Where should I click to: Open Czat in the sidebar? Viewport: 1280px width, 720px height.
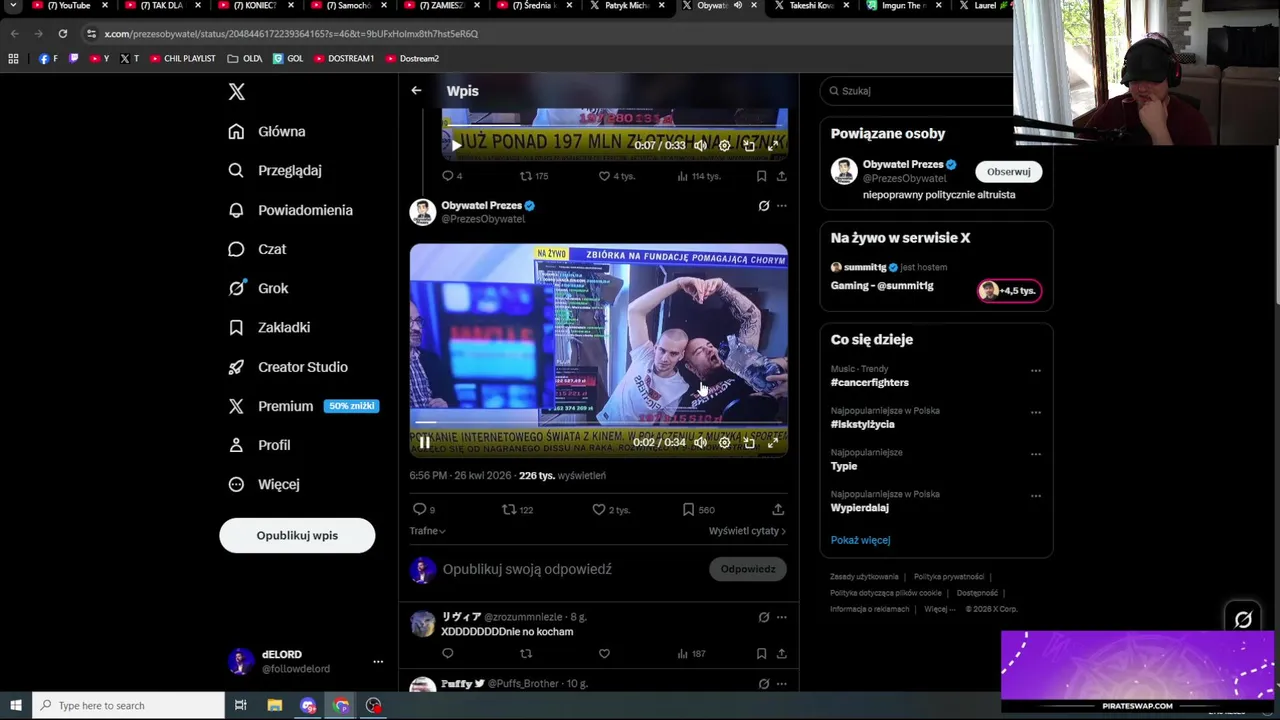(257, 249)
